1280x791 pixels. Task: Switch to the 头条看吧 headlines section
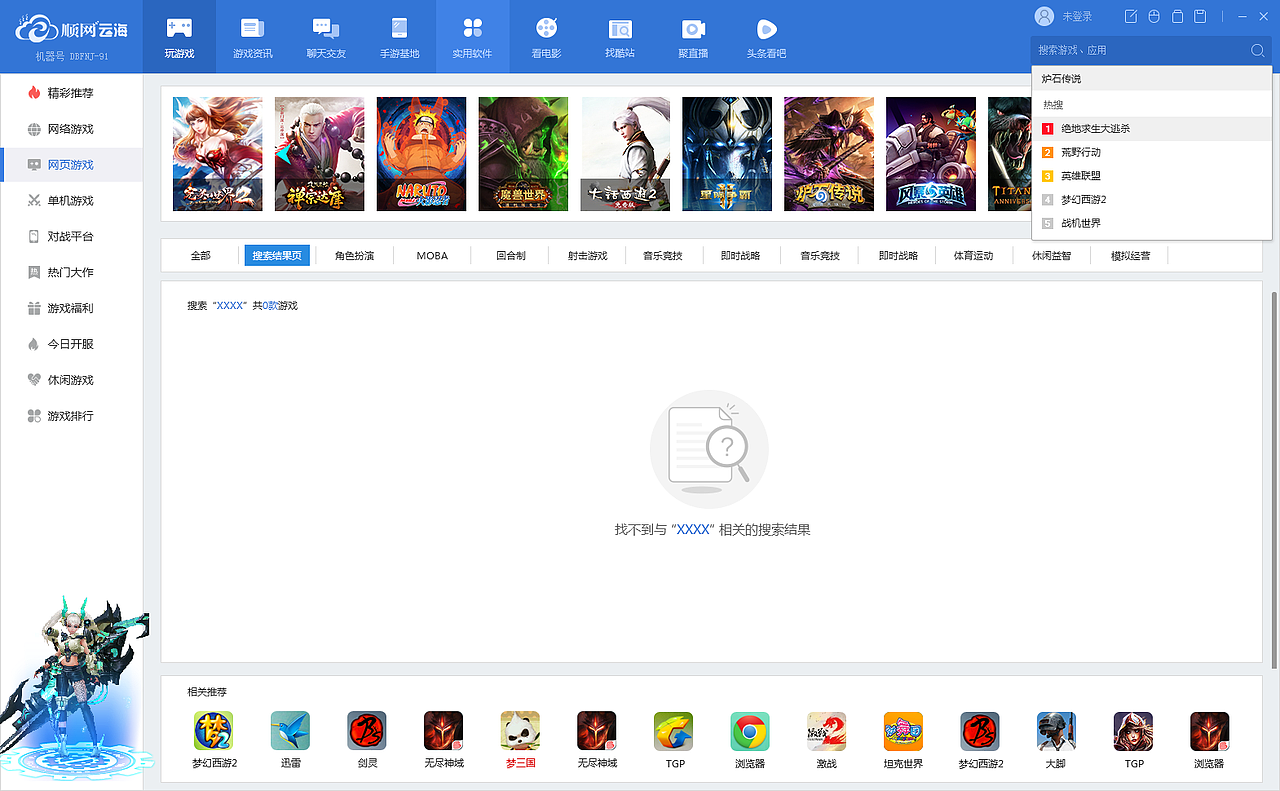tap(767, 37)
